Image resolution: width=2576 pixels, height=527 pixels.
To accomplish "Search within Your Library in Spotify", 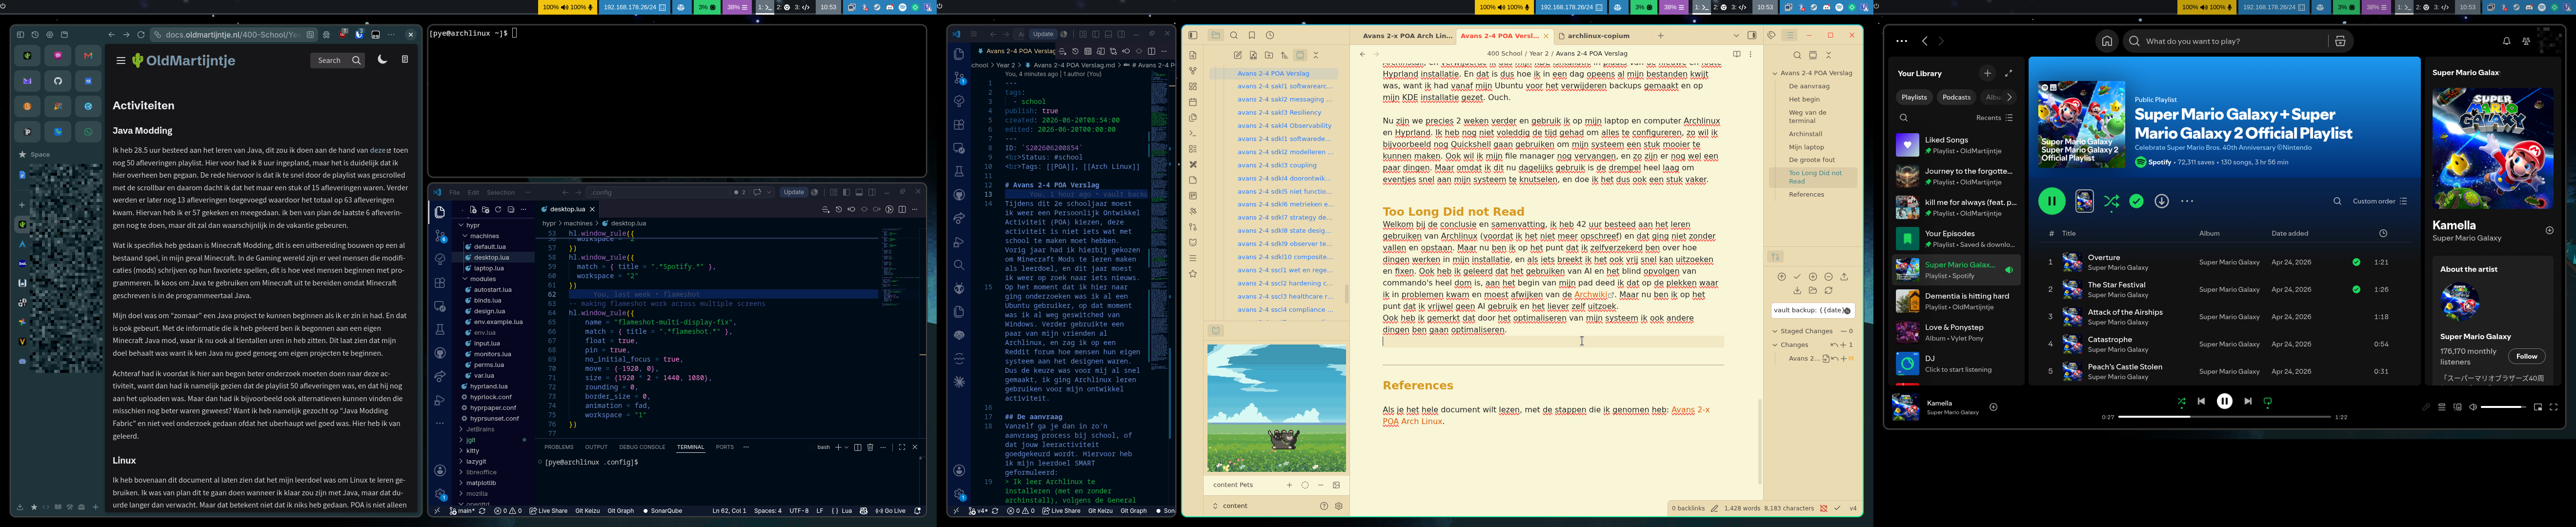I will [1904, 118].
